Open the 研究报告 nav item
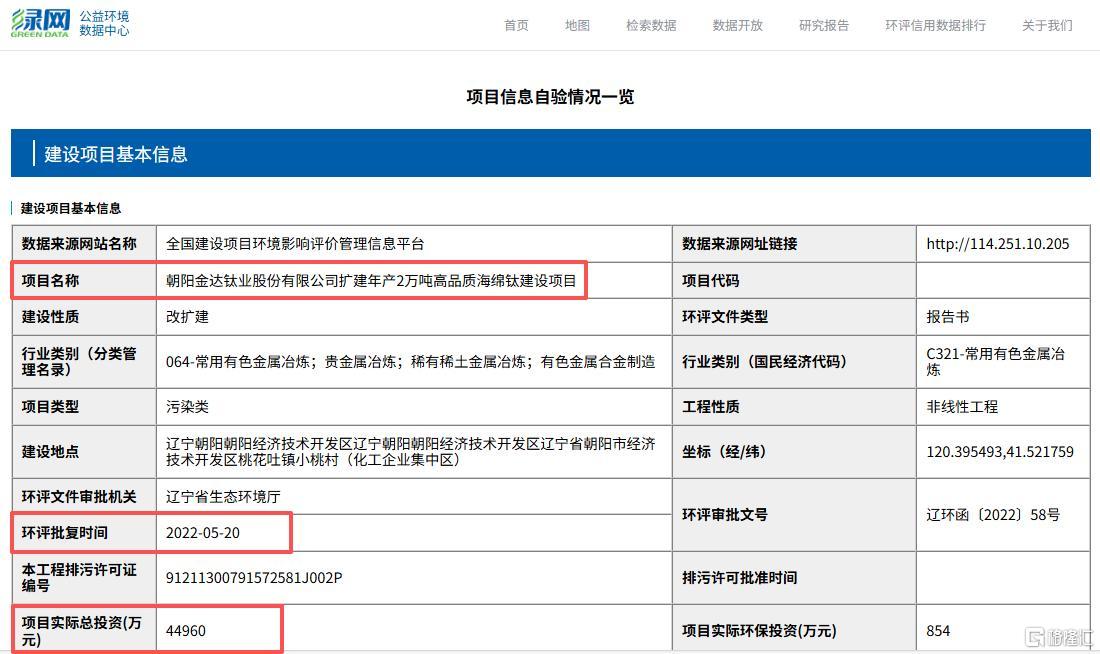This screenshot has width=1100, height=654. tap(824, 25)
